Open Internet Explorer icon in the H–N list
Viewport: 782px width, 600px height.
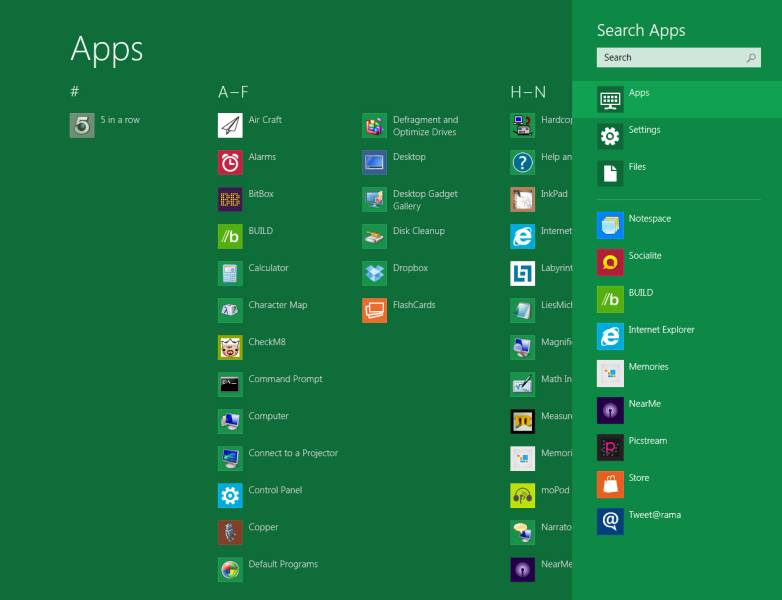coord(522,236)
